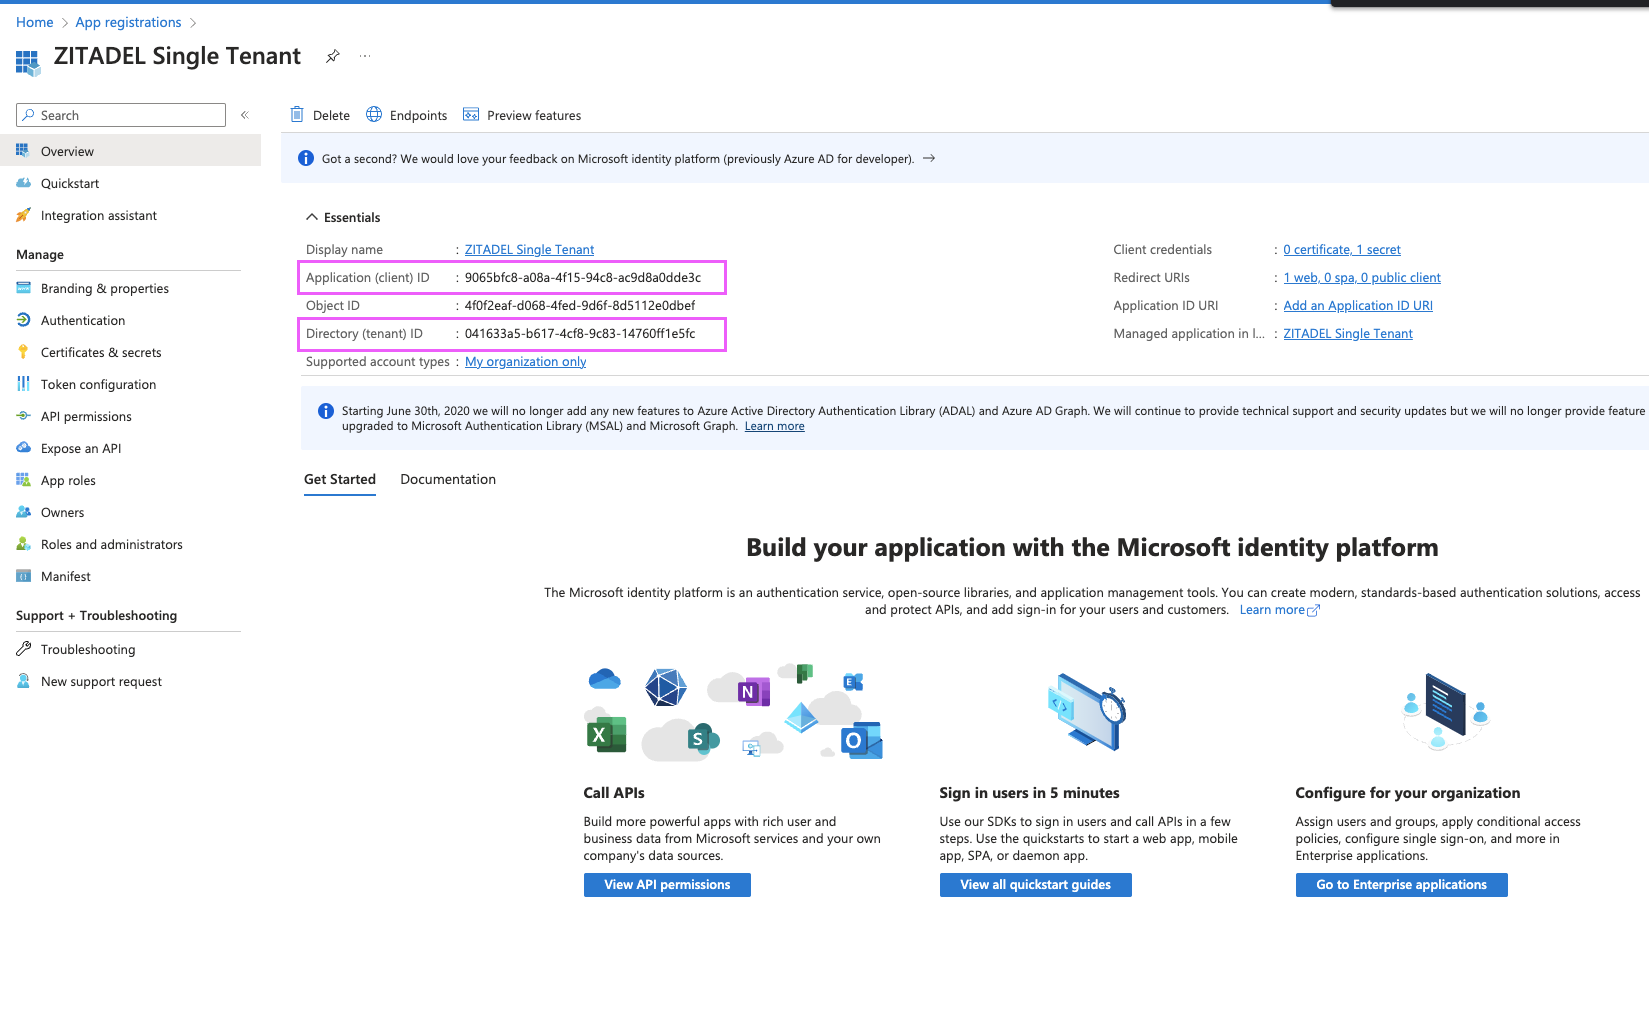This screenshot has height=1019, width=1649.
Task: Open the Manifest editor icon
Action: pos(23,576)
